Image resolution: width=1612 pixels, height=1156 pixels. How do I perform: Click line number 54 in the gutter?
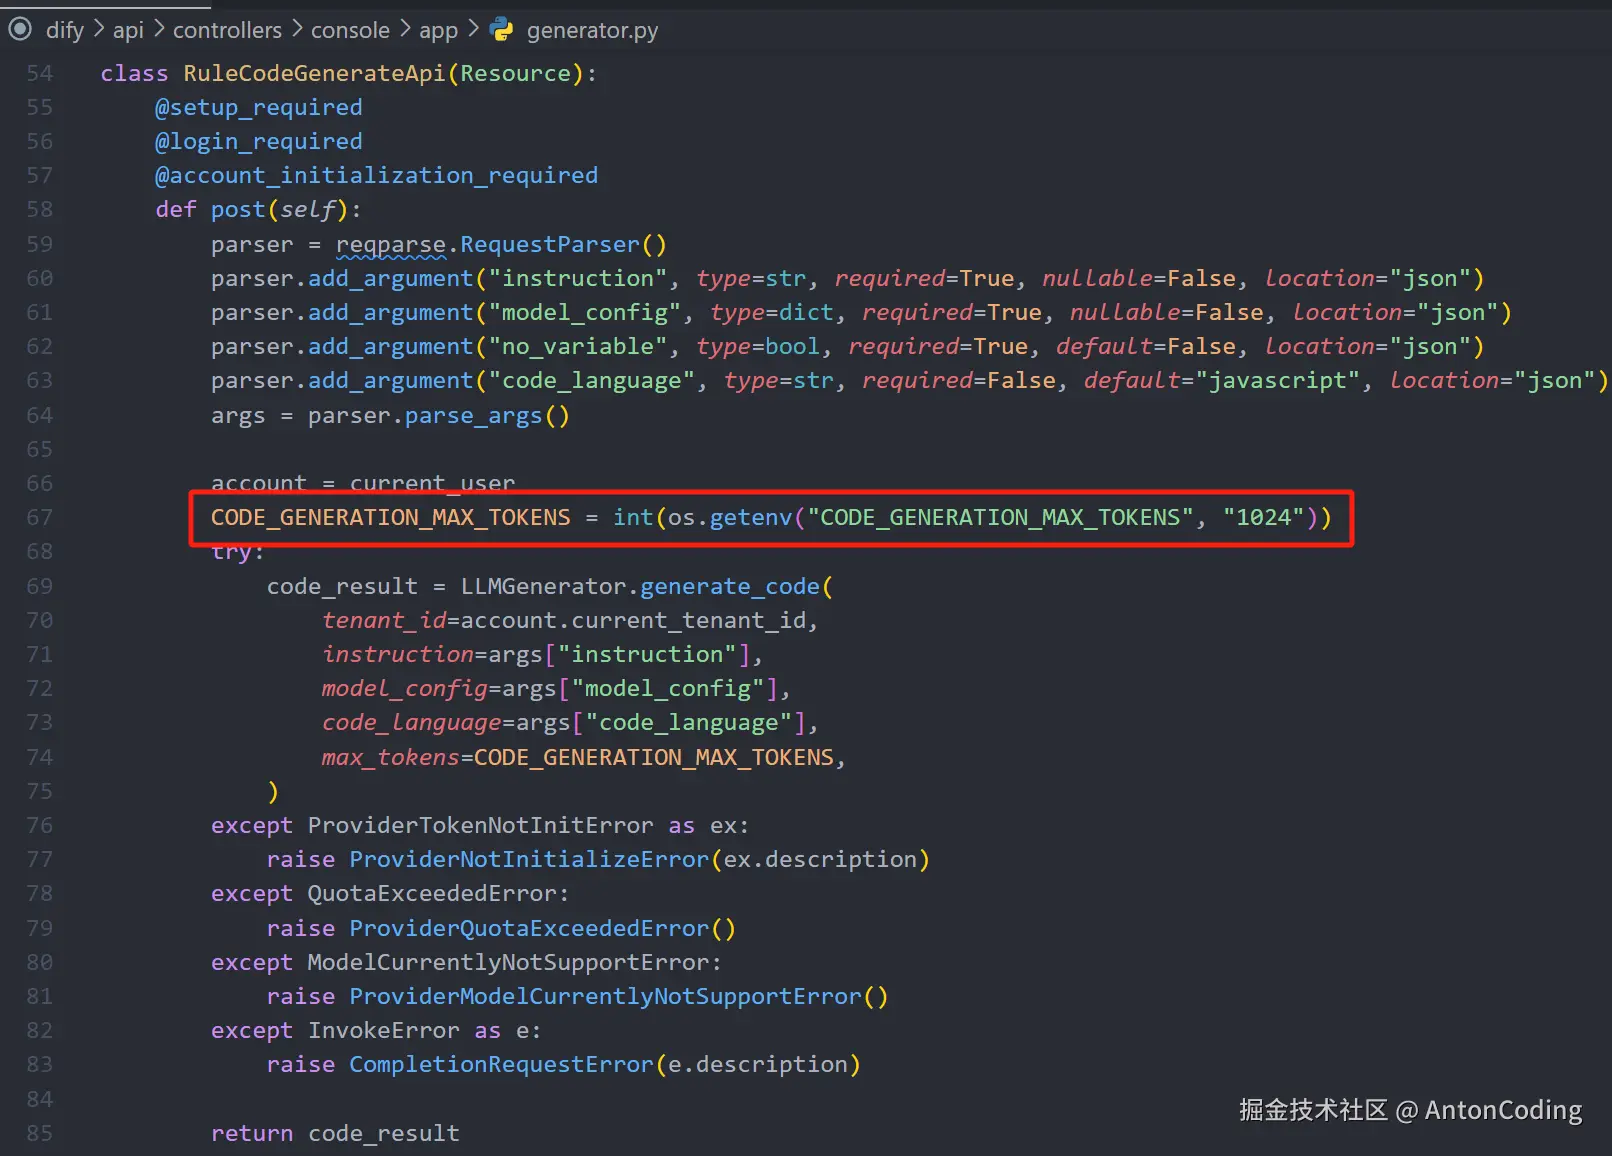(39, 73)
